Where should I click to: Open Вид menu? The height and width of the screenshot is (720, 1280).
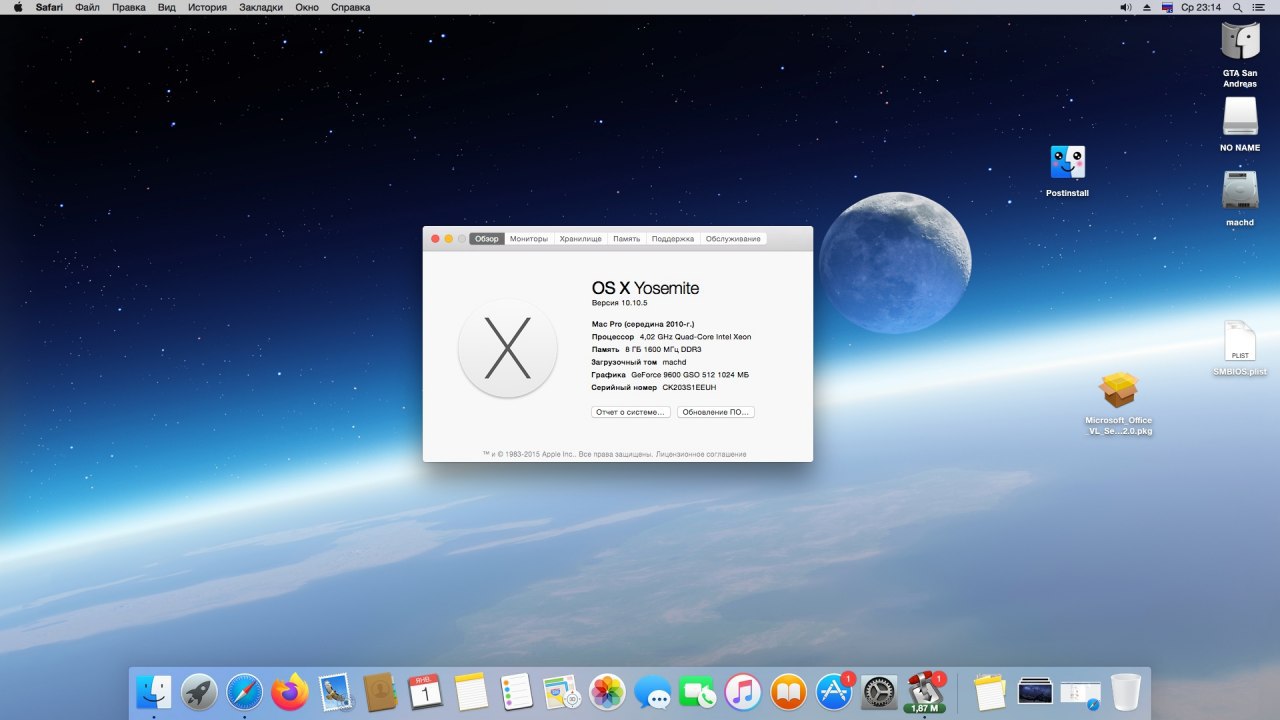tap(167, 7)
